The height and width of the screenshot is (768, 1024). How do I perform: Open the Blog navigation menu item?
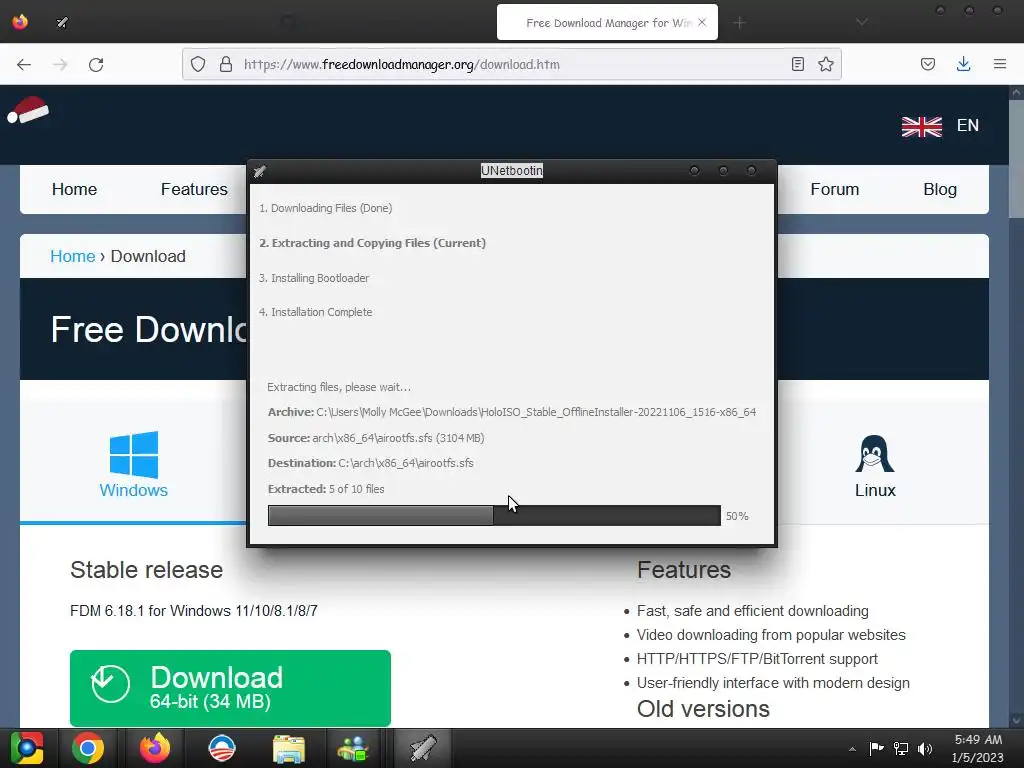940,189
